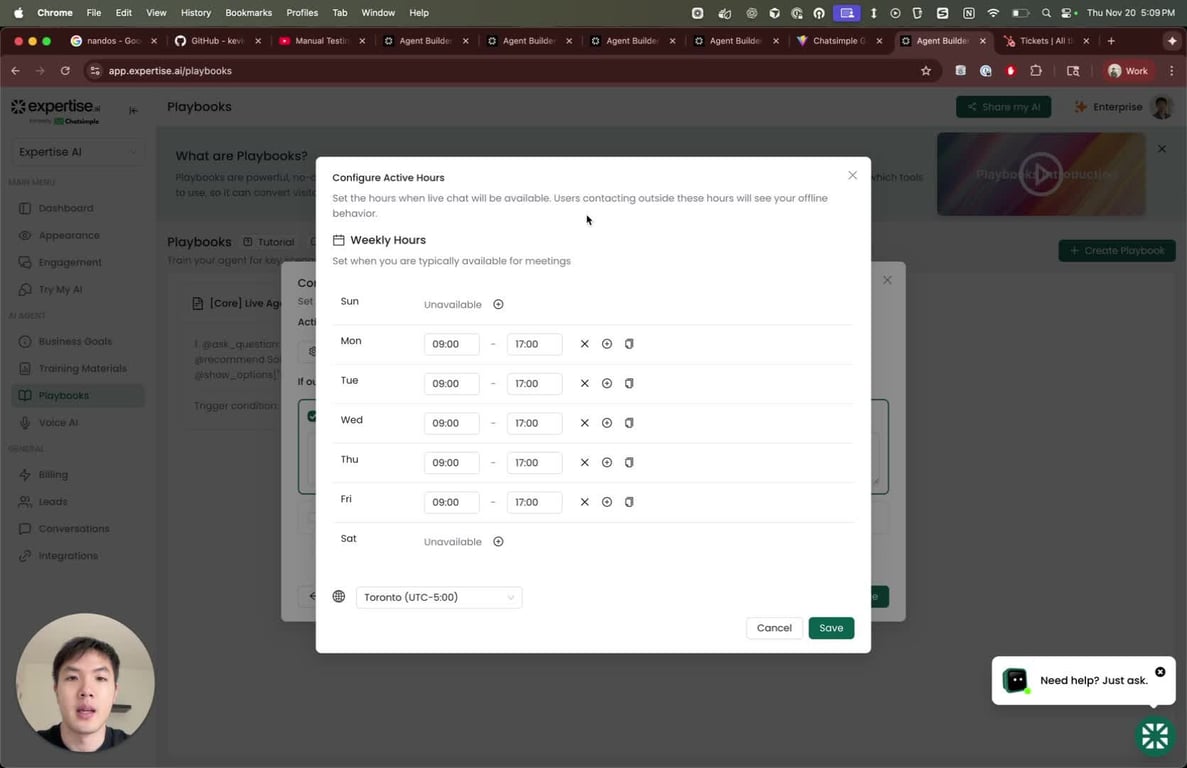Reload the page in Chrome

coord(65,71)
